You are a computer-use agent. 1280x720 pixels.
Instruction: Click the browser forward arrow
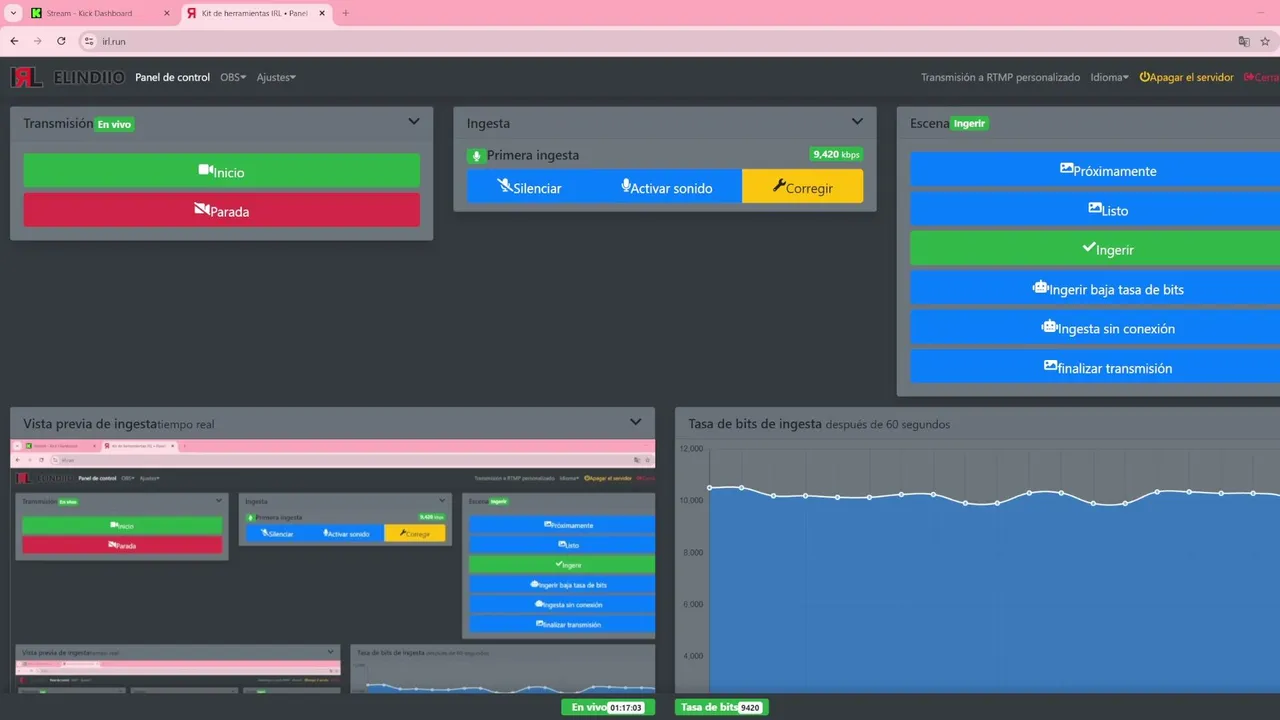coord(38,41)
